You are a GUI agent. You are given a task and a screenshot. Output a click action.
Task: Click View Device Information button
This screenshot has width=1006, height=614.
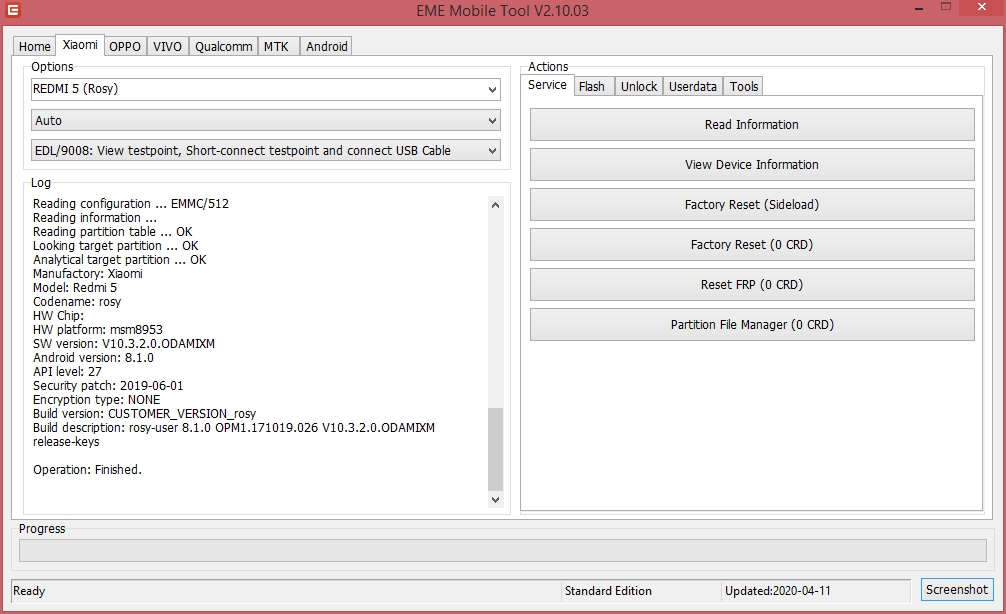(x=752, y=164)
